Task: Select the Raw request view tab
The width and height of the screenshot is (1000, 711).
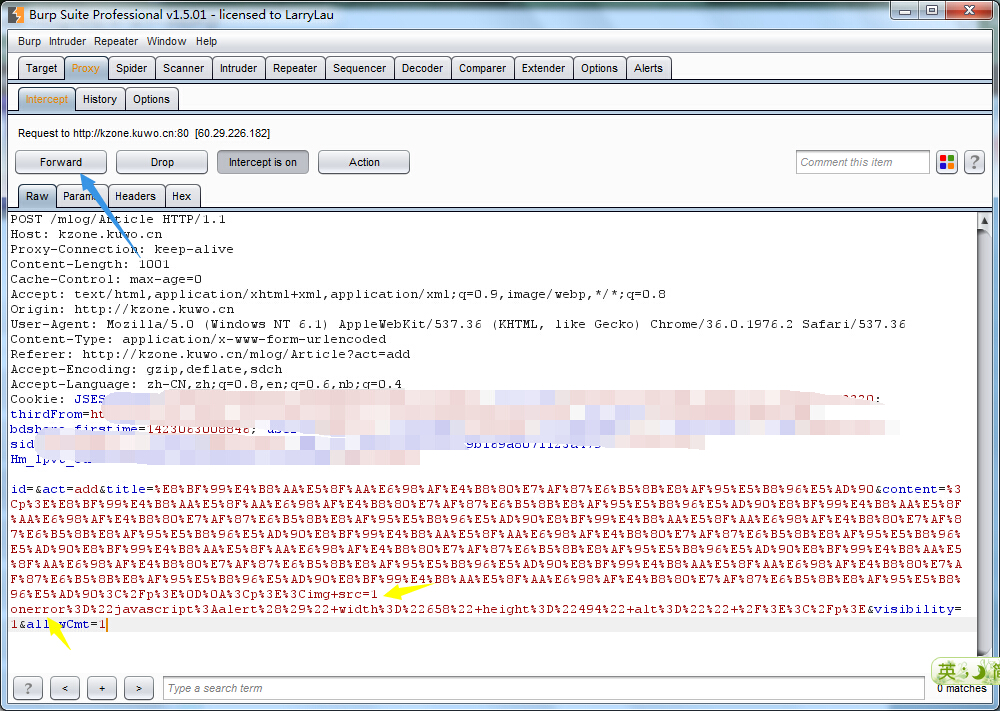Action: click(37, 196)
